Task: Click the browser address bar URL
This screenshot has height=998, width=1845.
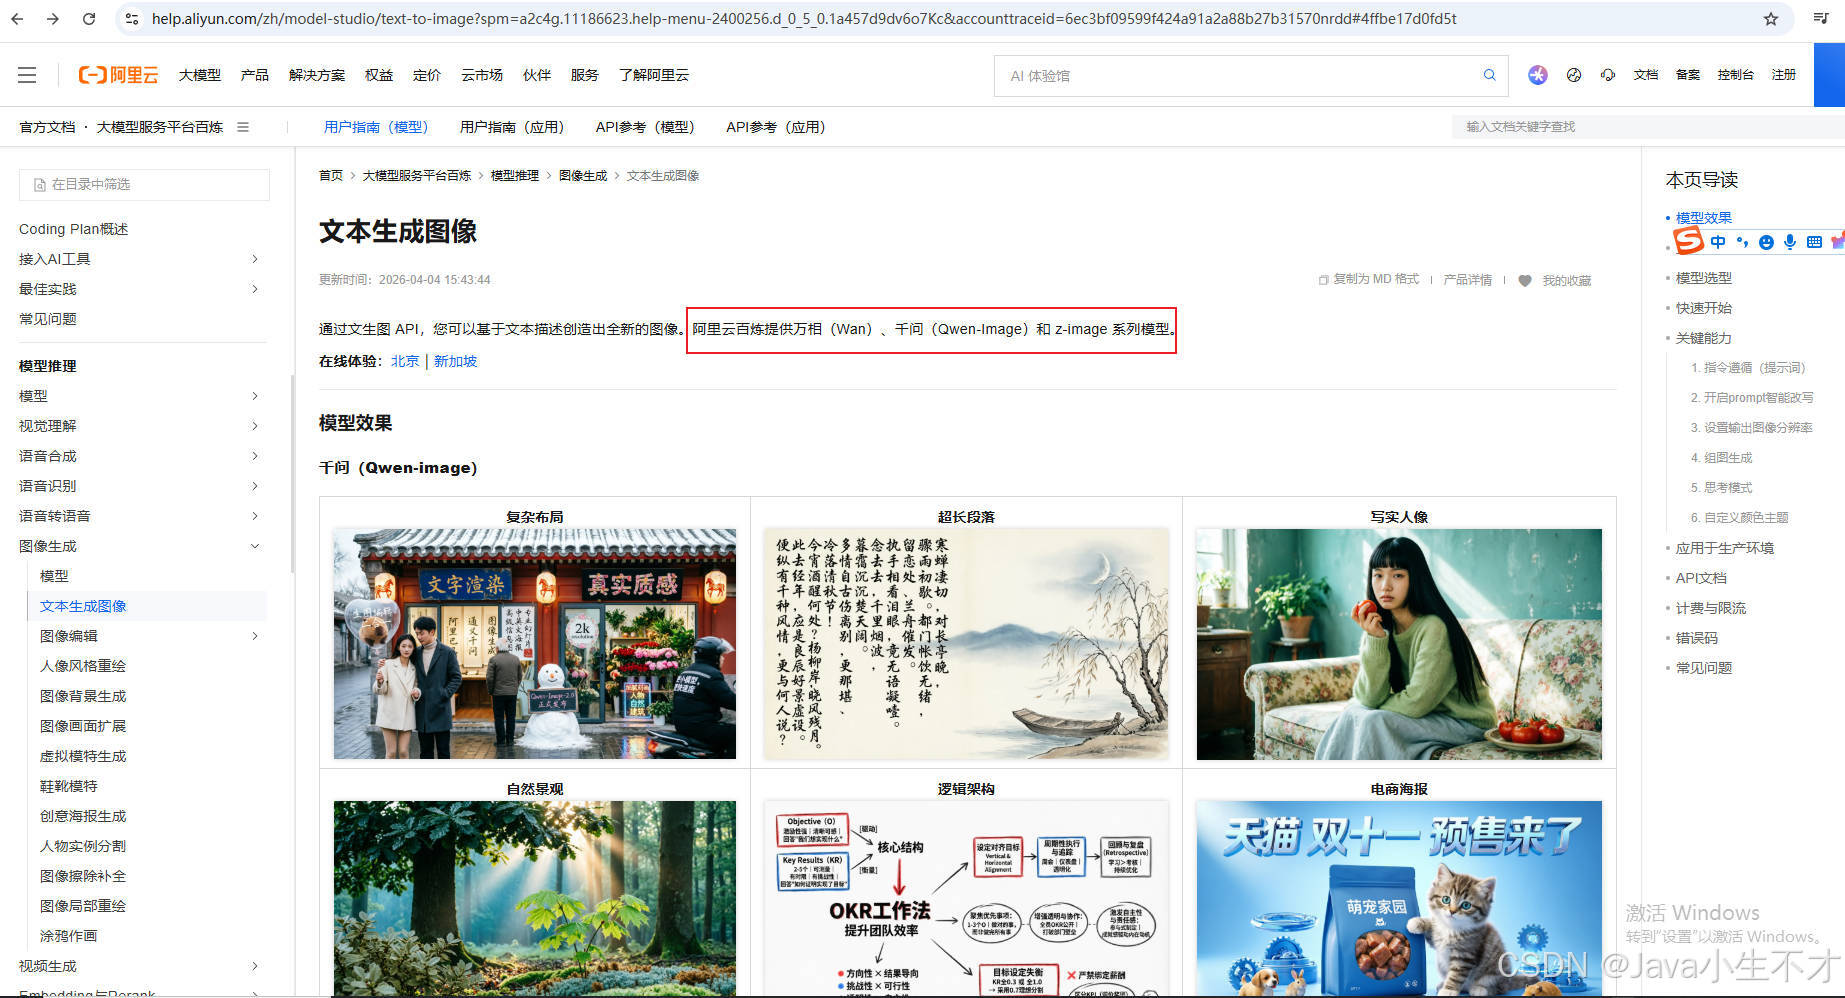Action: (x=804, y=18)
